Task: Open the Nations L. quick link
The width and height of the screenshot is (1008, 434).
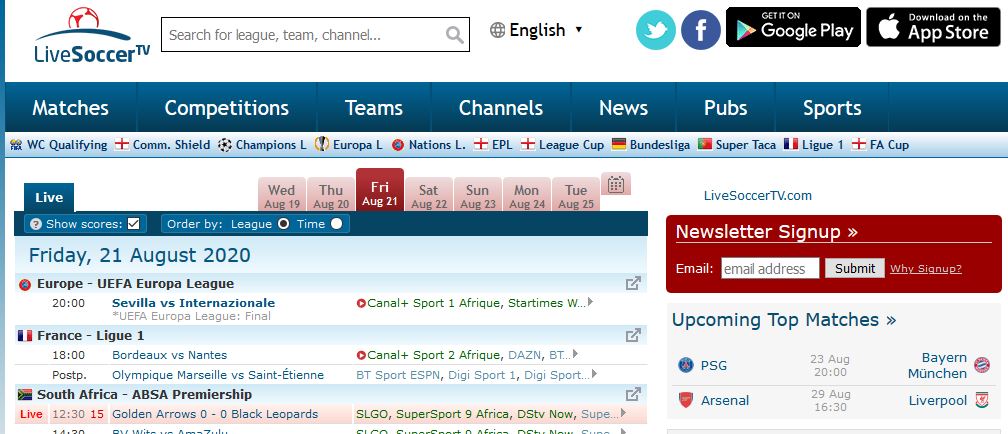Action: coord(428,145)
